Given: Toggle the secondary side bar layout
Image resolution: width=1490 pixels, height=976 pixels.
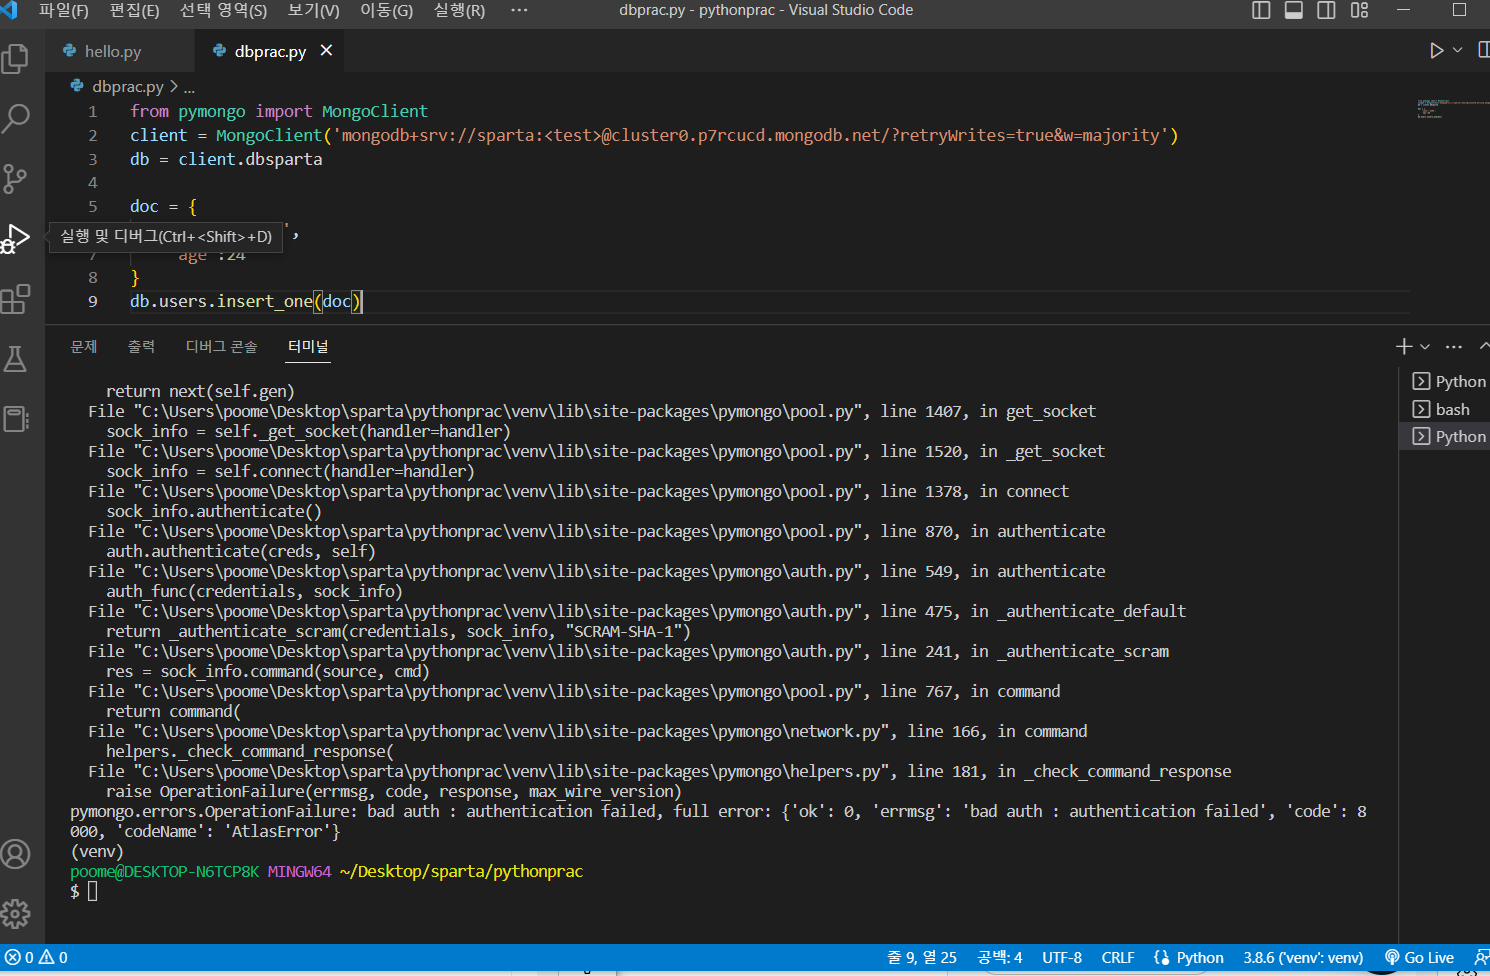Looking at the screenshot, I should [x=1326, y=10].
